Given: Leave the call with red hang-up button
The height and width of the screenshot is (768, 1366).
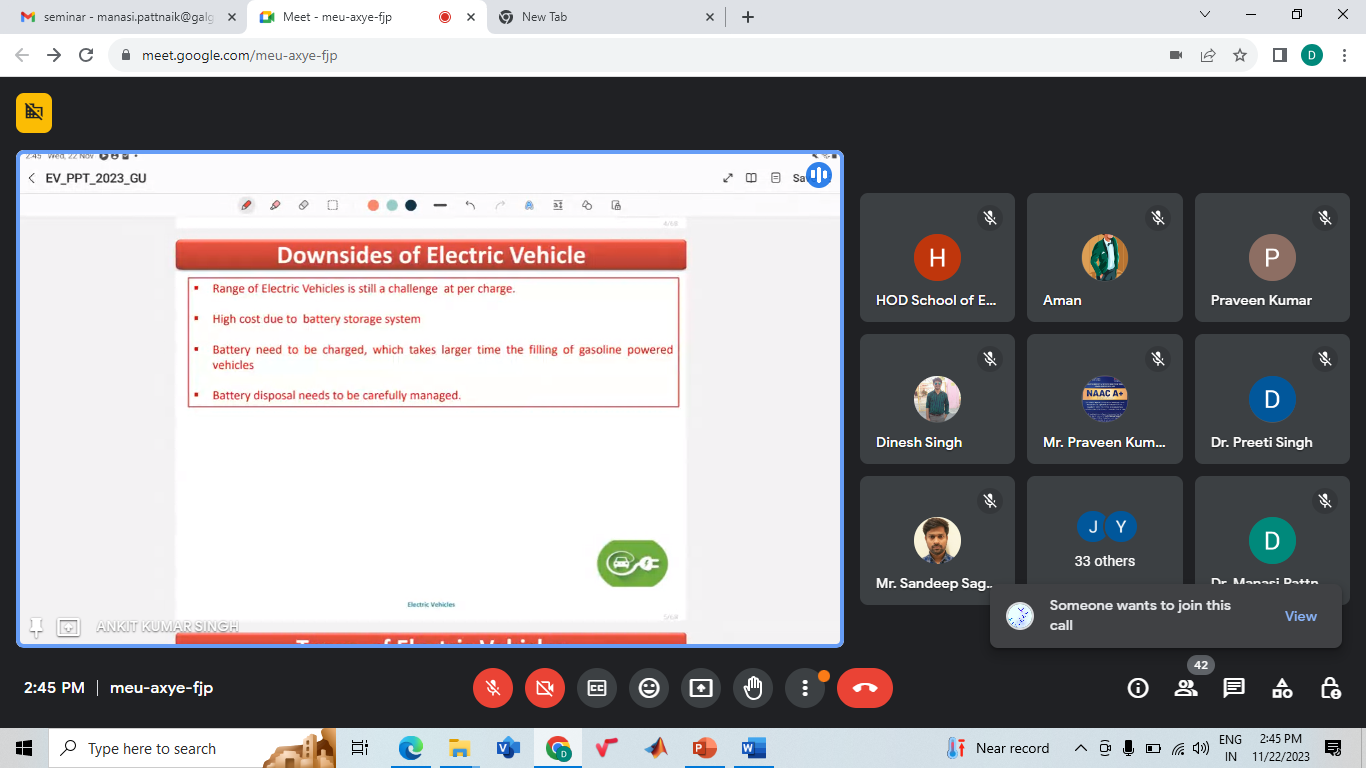Looking at the screenshot, I should click(x=864, y=688).
